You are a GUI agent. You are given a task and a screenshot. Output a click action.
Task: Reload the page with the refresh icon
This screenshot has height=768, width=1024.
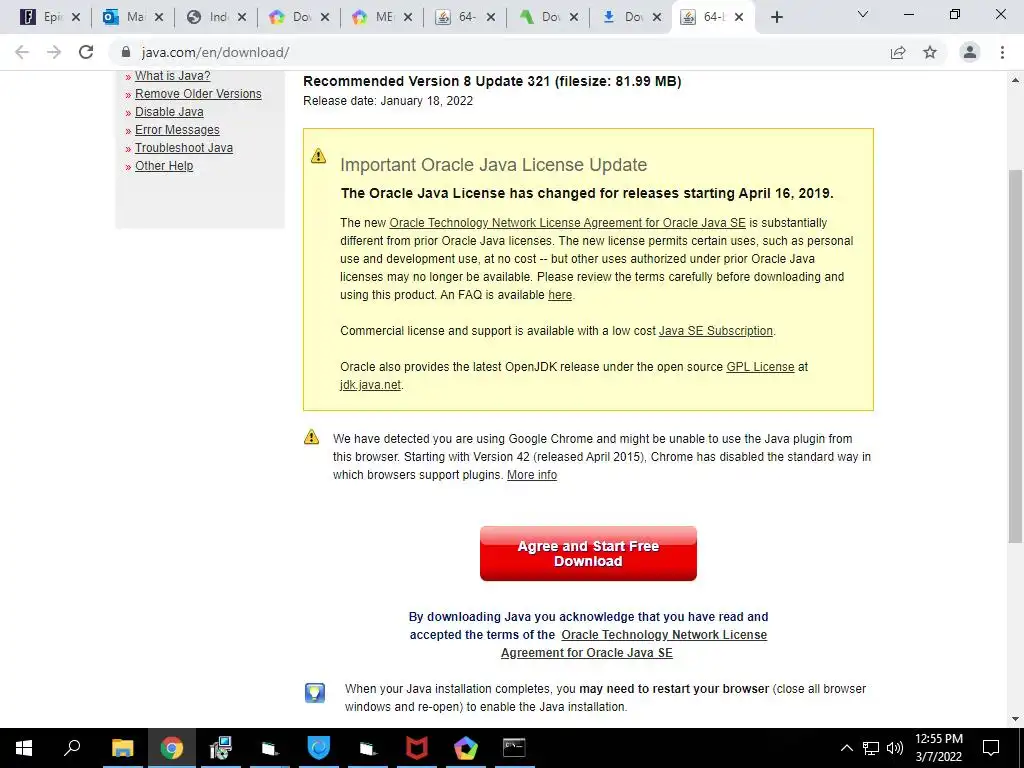tap(86, 52)
